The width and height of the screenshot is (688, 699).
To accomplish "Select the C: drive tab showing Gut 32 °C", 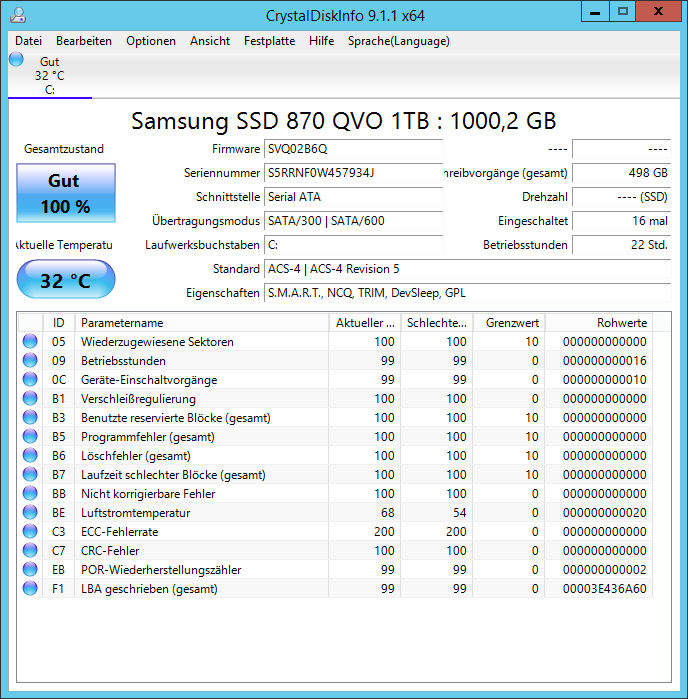I will pyautogui.click(x=50, y=74).
